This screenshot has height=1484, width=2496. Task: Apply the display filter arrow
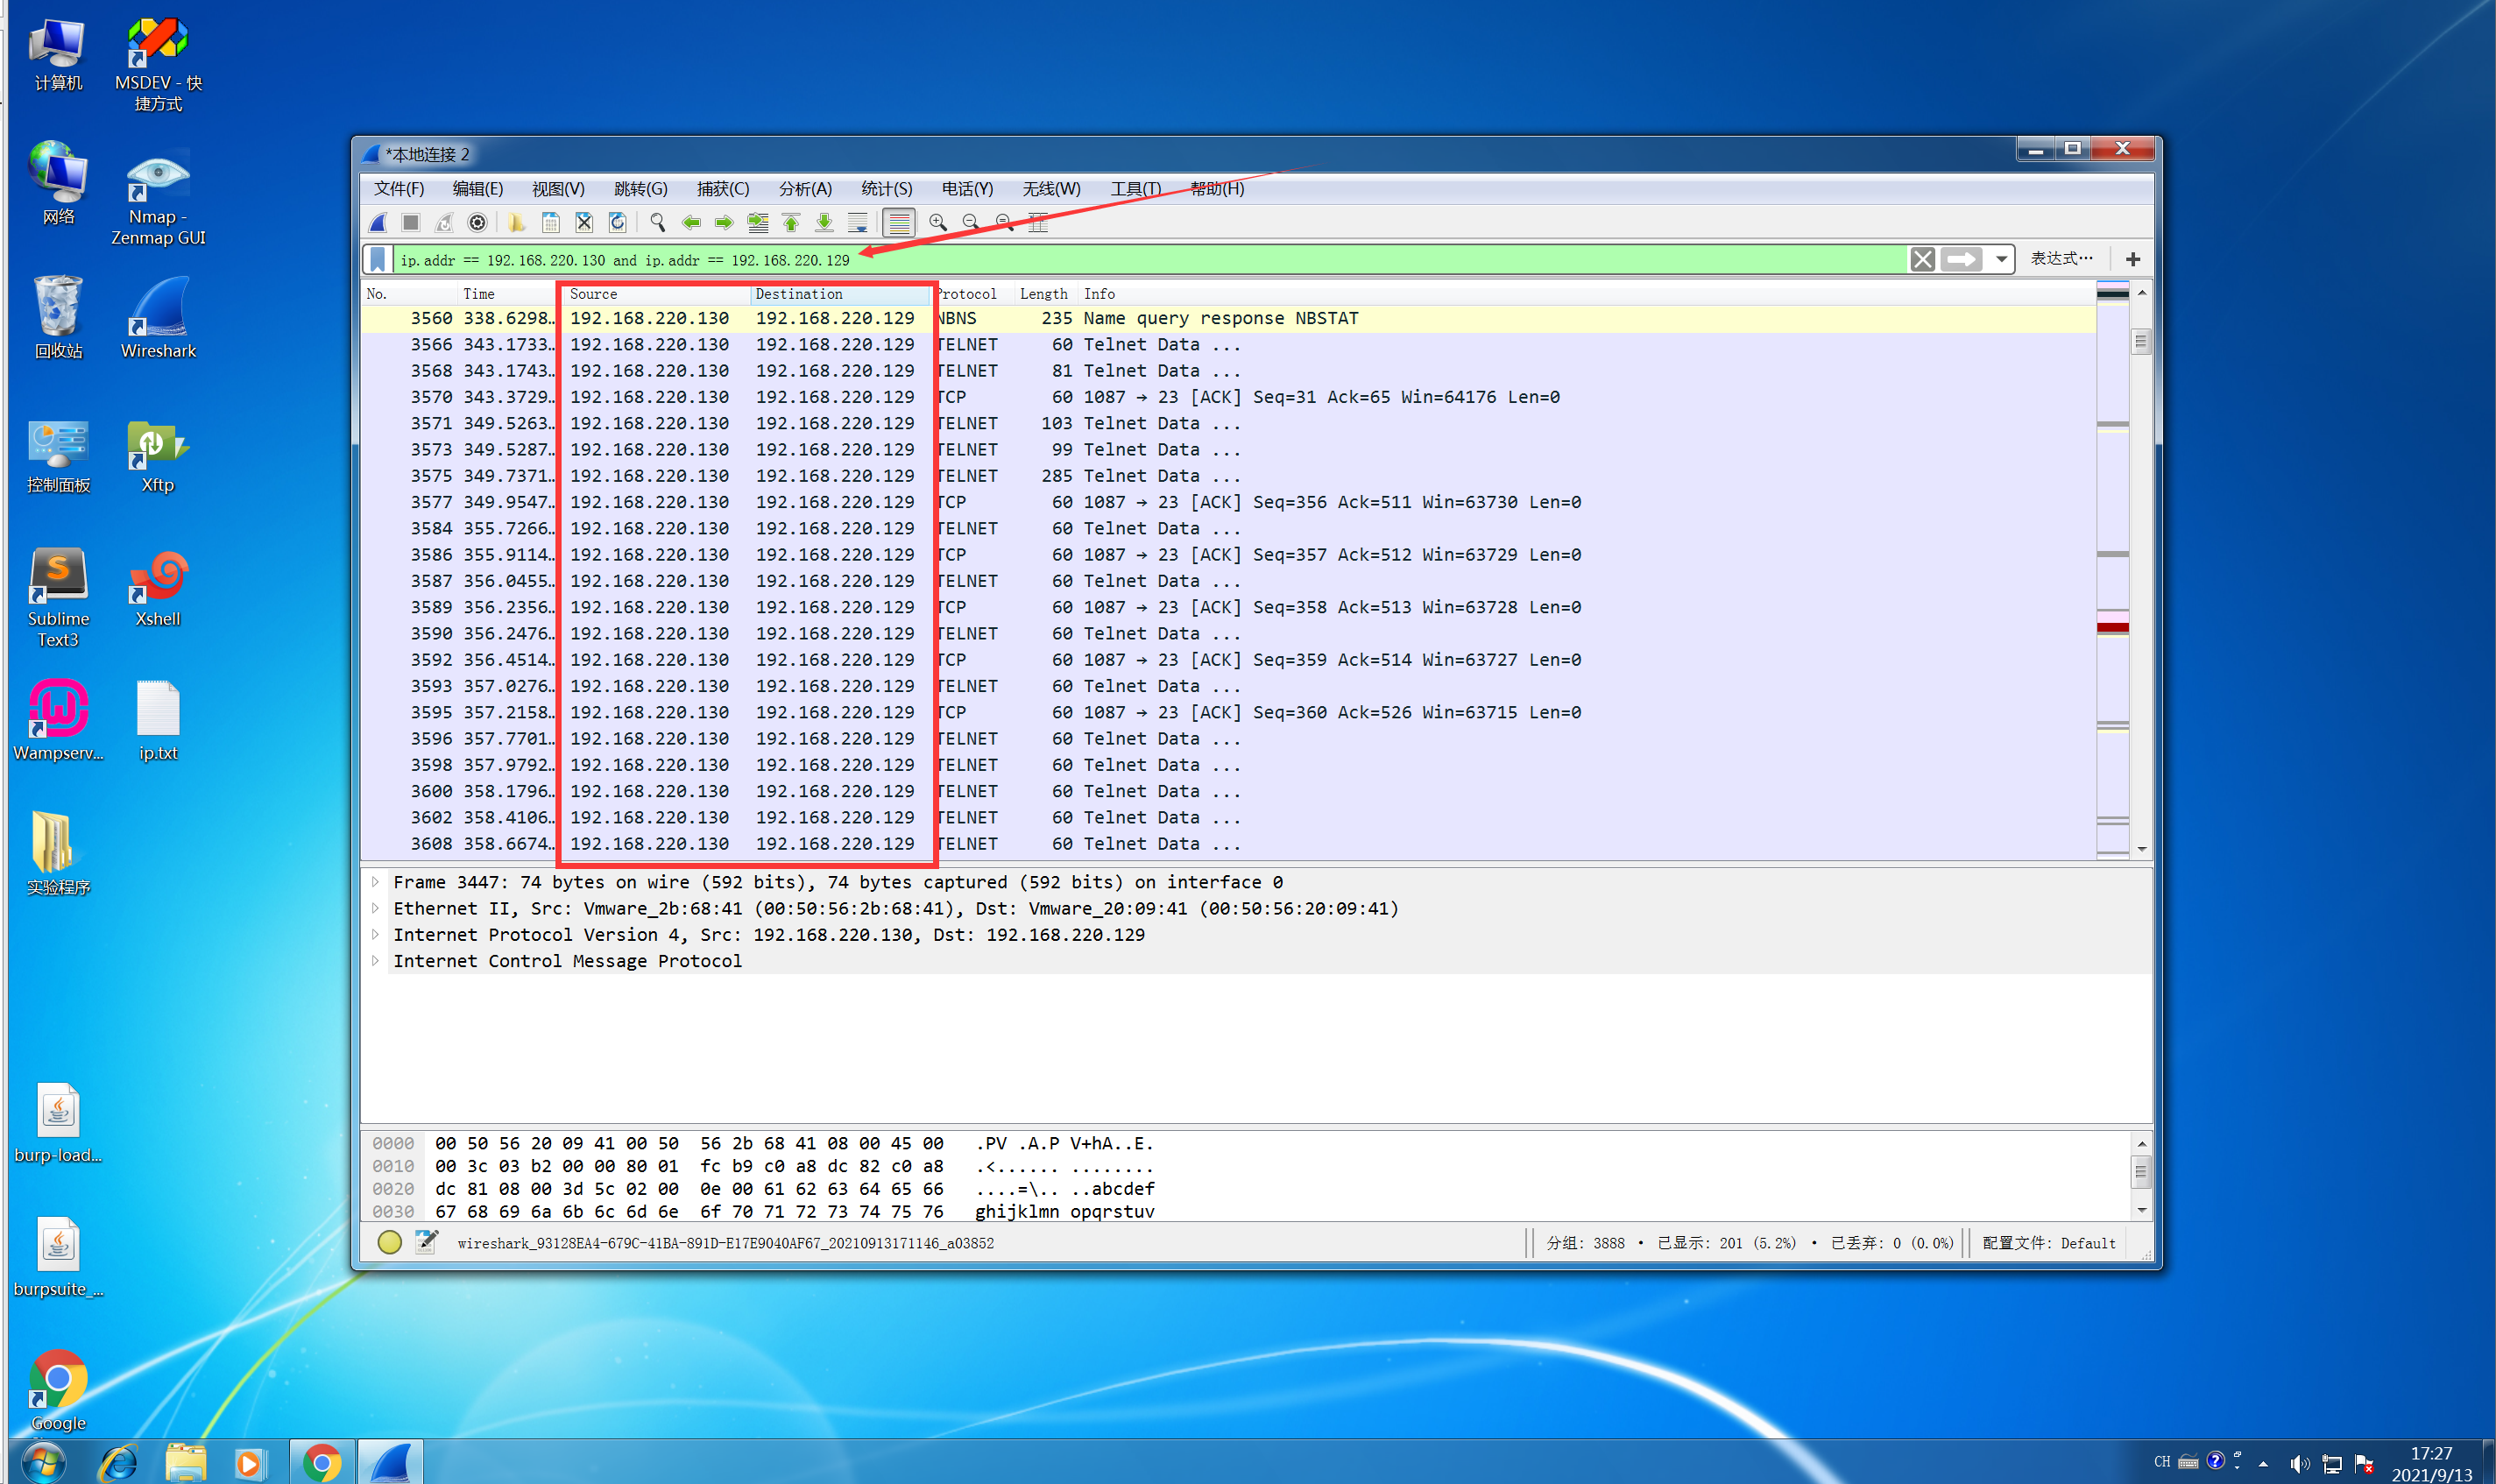point(1961,260)
